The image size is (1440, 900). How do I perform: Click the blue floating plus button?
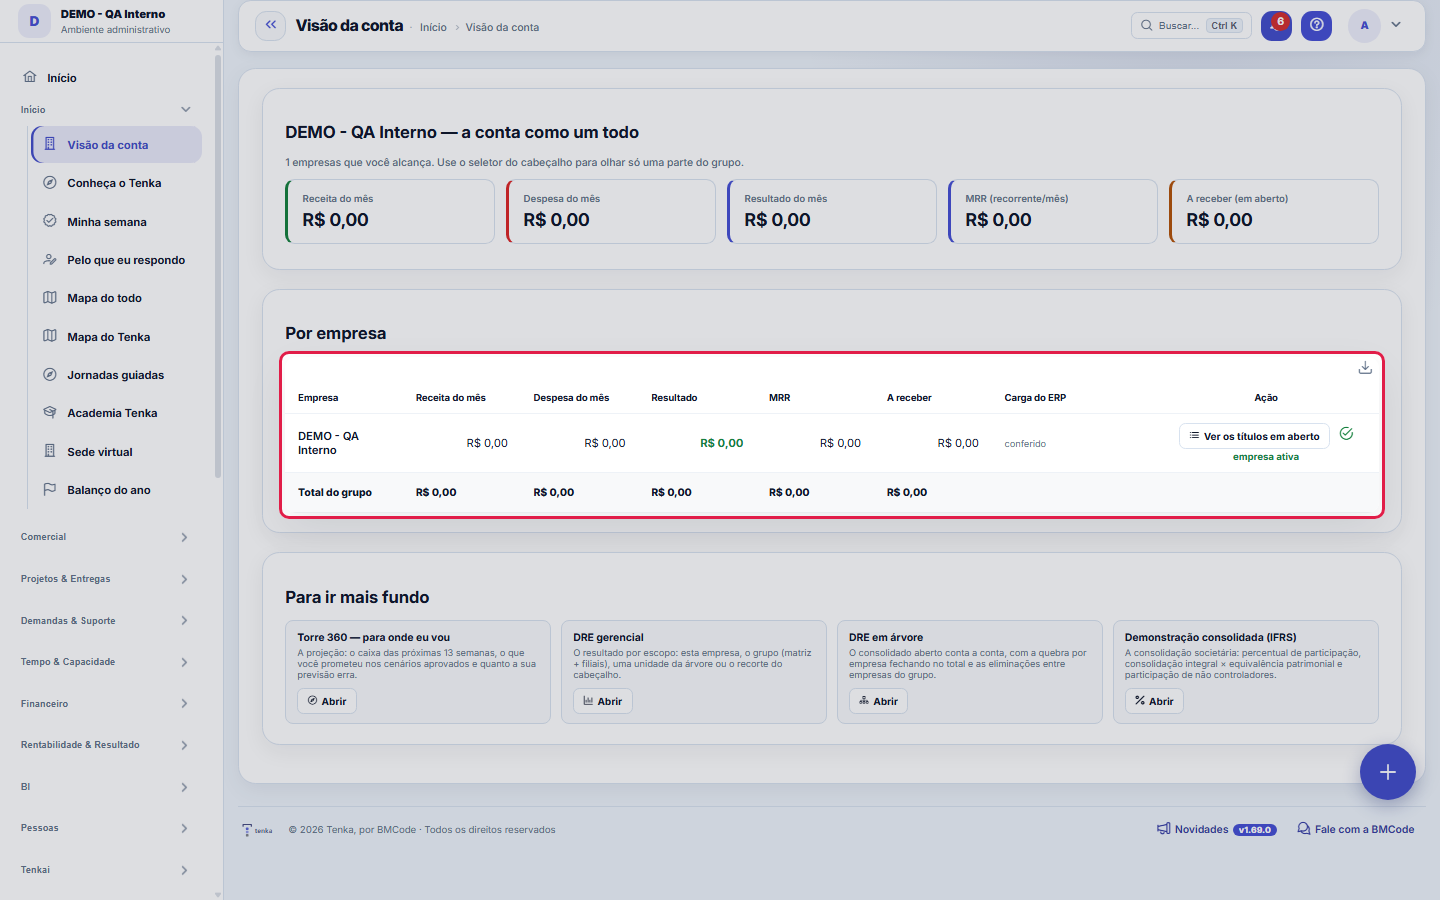pos(1388,772)
